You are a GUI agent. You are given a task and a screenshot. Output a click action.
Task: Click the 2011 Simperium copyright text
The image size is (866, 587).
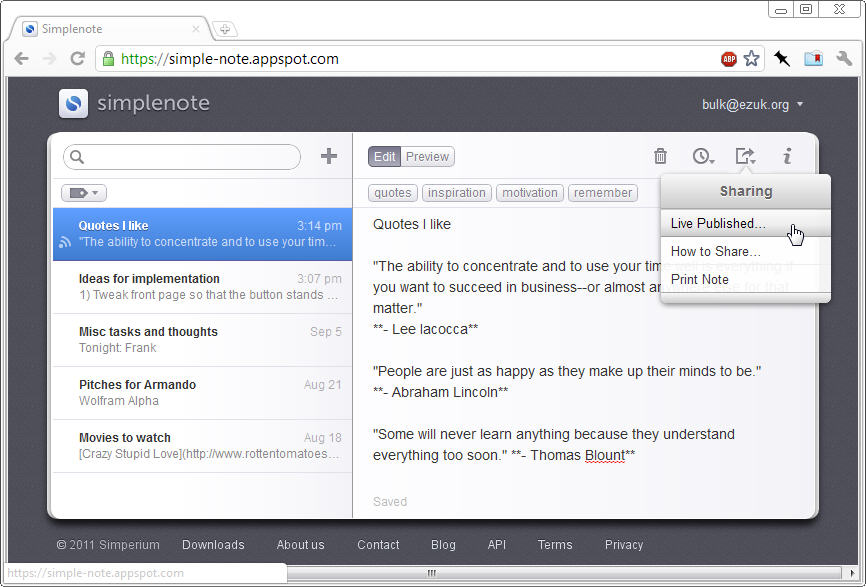click(108, 544)
